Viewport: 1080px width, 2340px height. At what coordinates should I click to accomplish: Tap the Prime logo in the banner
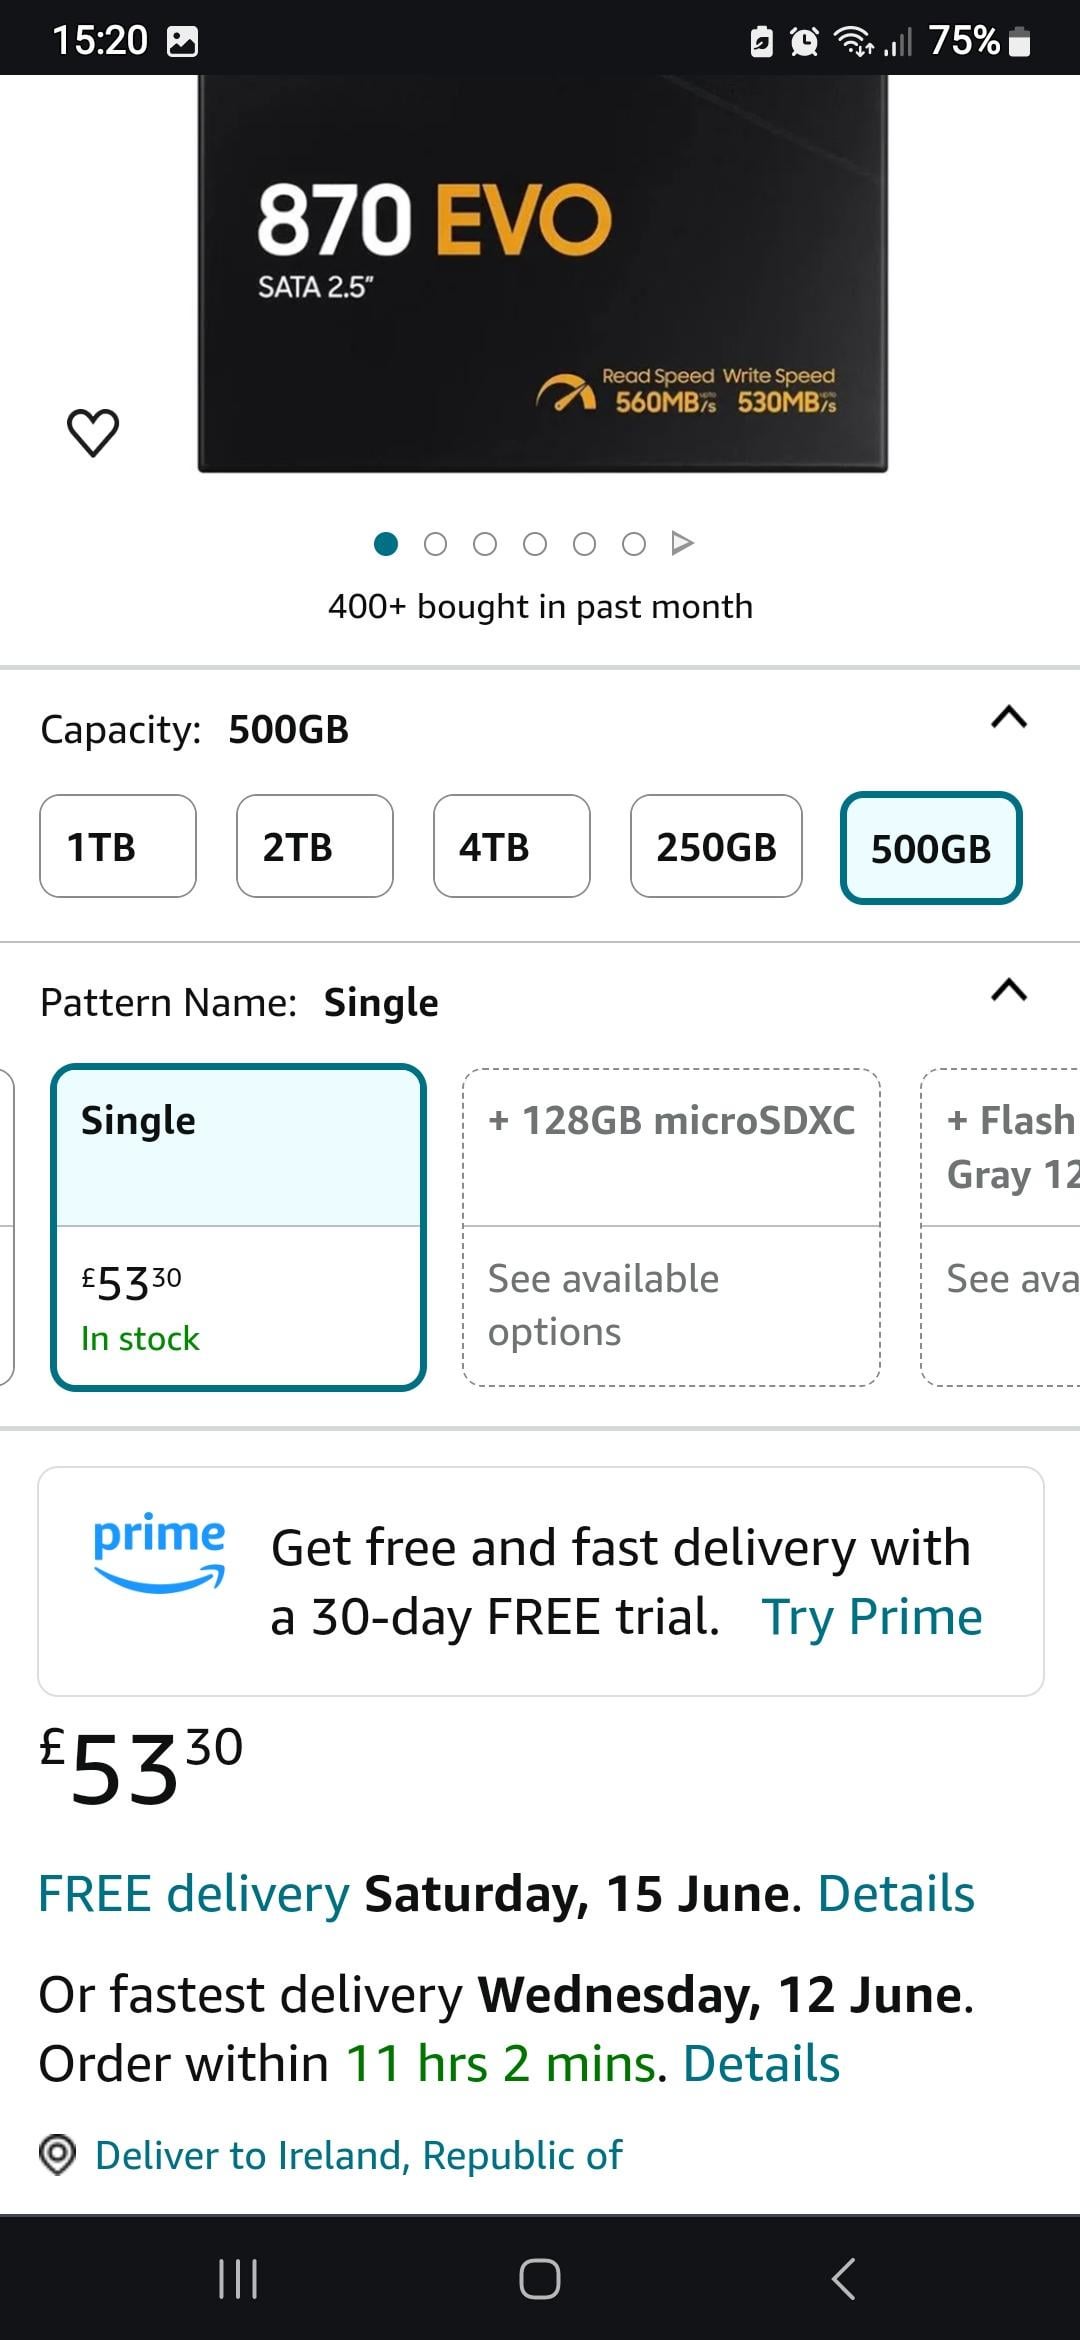[159, 1551]
